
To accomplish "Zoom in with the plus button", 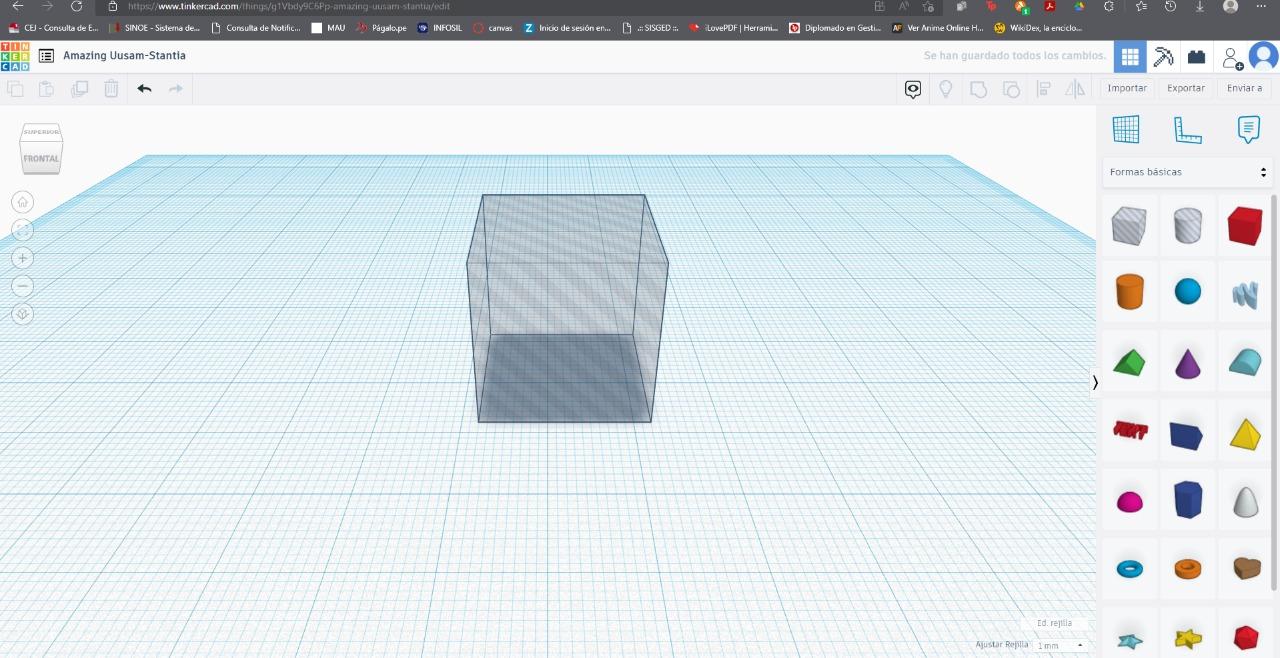I will pos(22,258).
